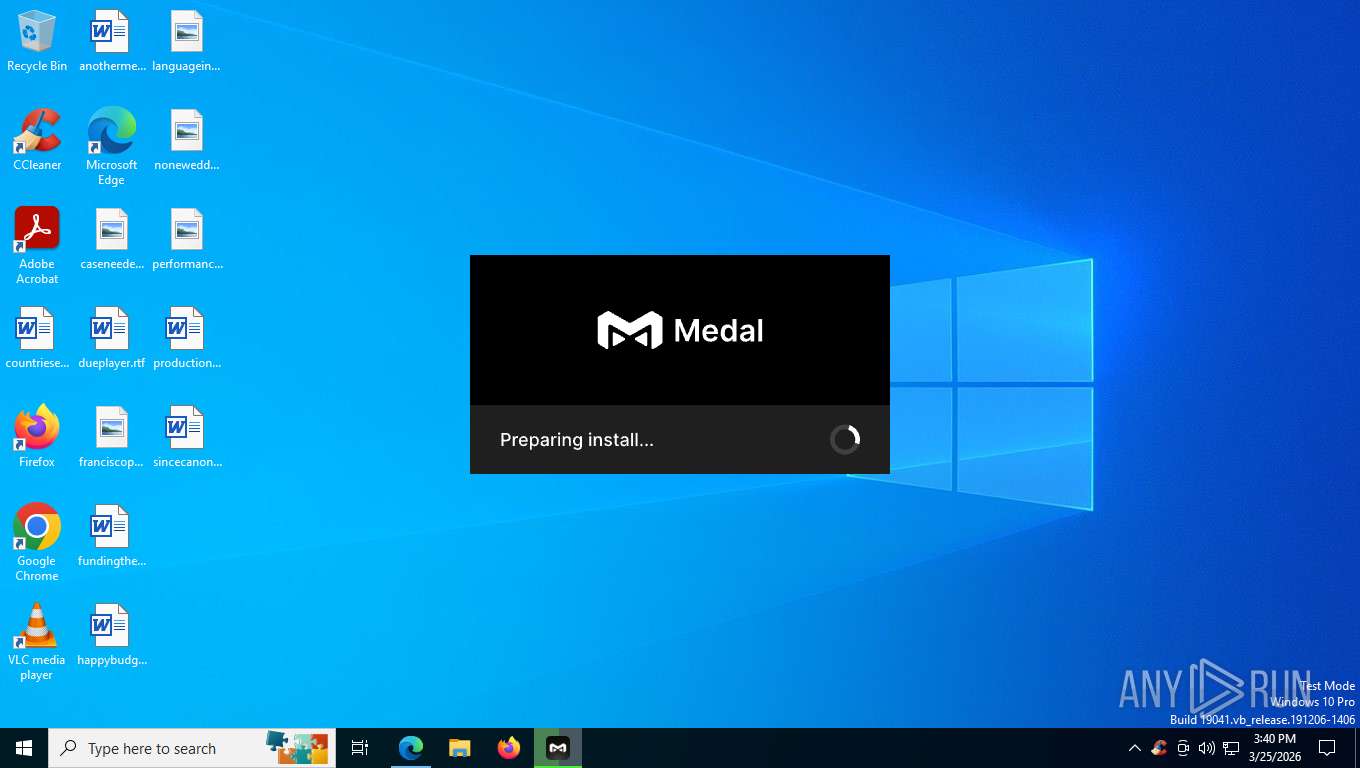Select the Google Chrome desktop shortcut
The height and width of the screenshot is (768, 1360).
(x=37, y=543)
